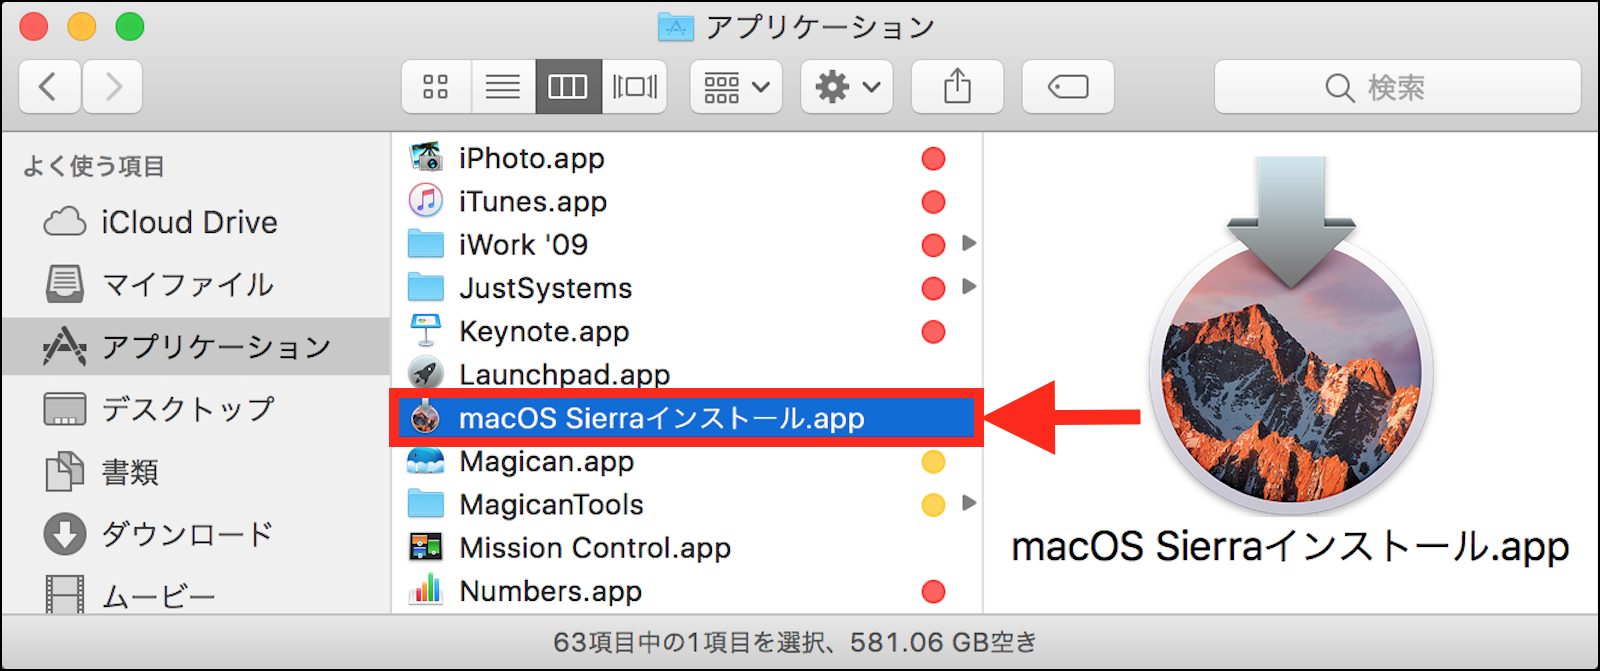Select the iWork '09 folder icon
This screenshot has width=1600, height=671.
pyautogui.click(x=426, y=244)
